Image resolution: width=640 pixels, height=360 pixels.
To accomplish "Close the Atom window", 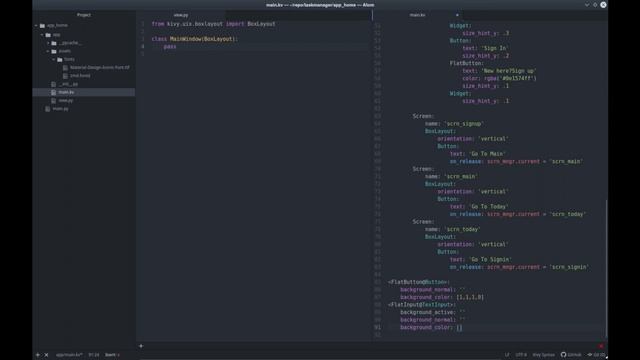I will coord(603,5).
